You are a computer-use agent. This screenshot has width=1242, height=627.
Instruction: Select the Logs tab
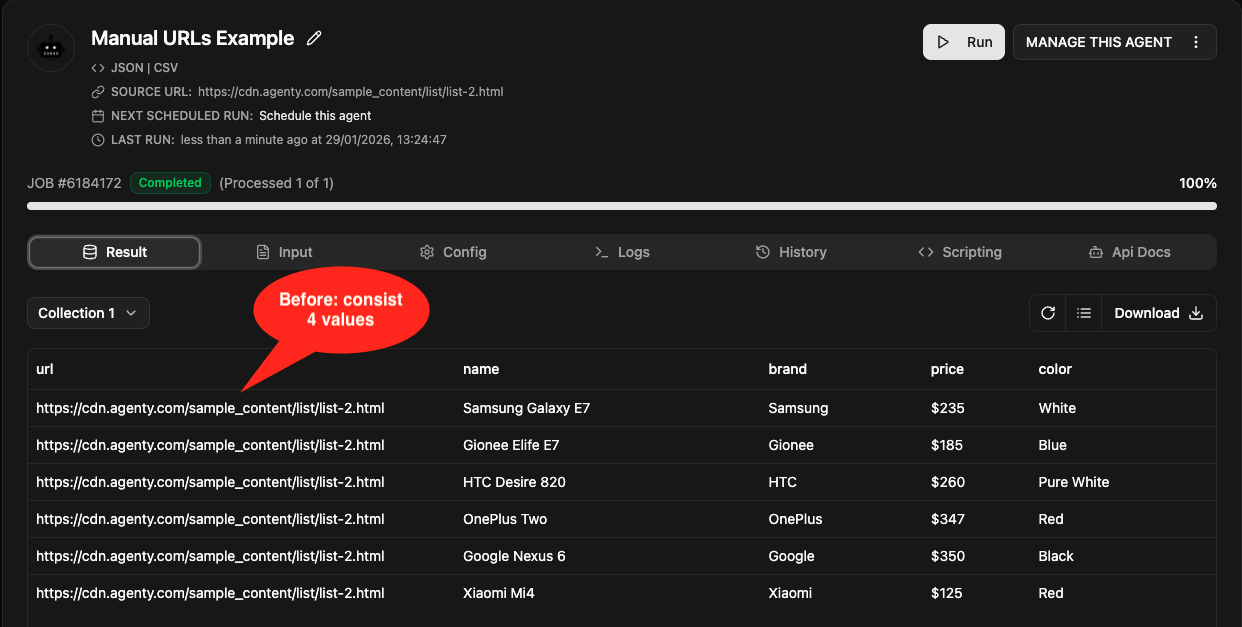pyautogui.click(x=622, y=252)
